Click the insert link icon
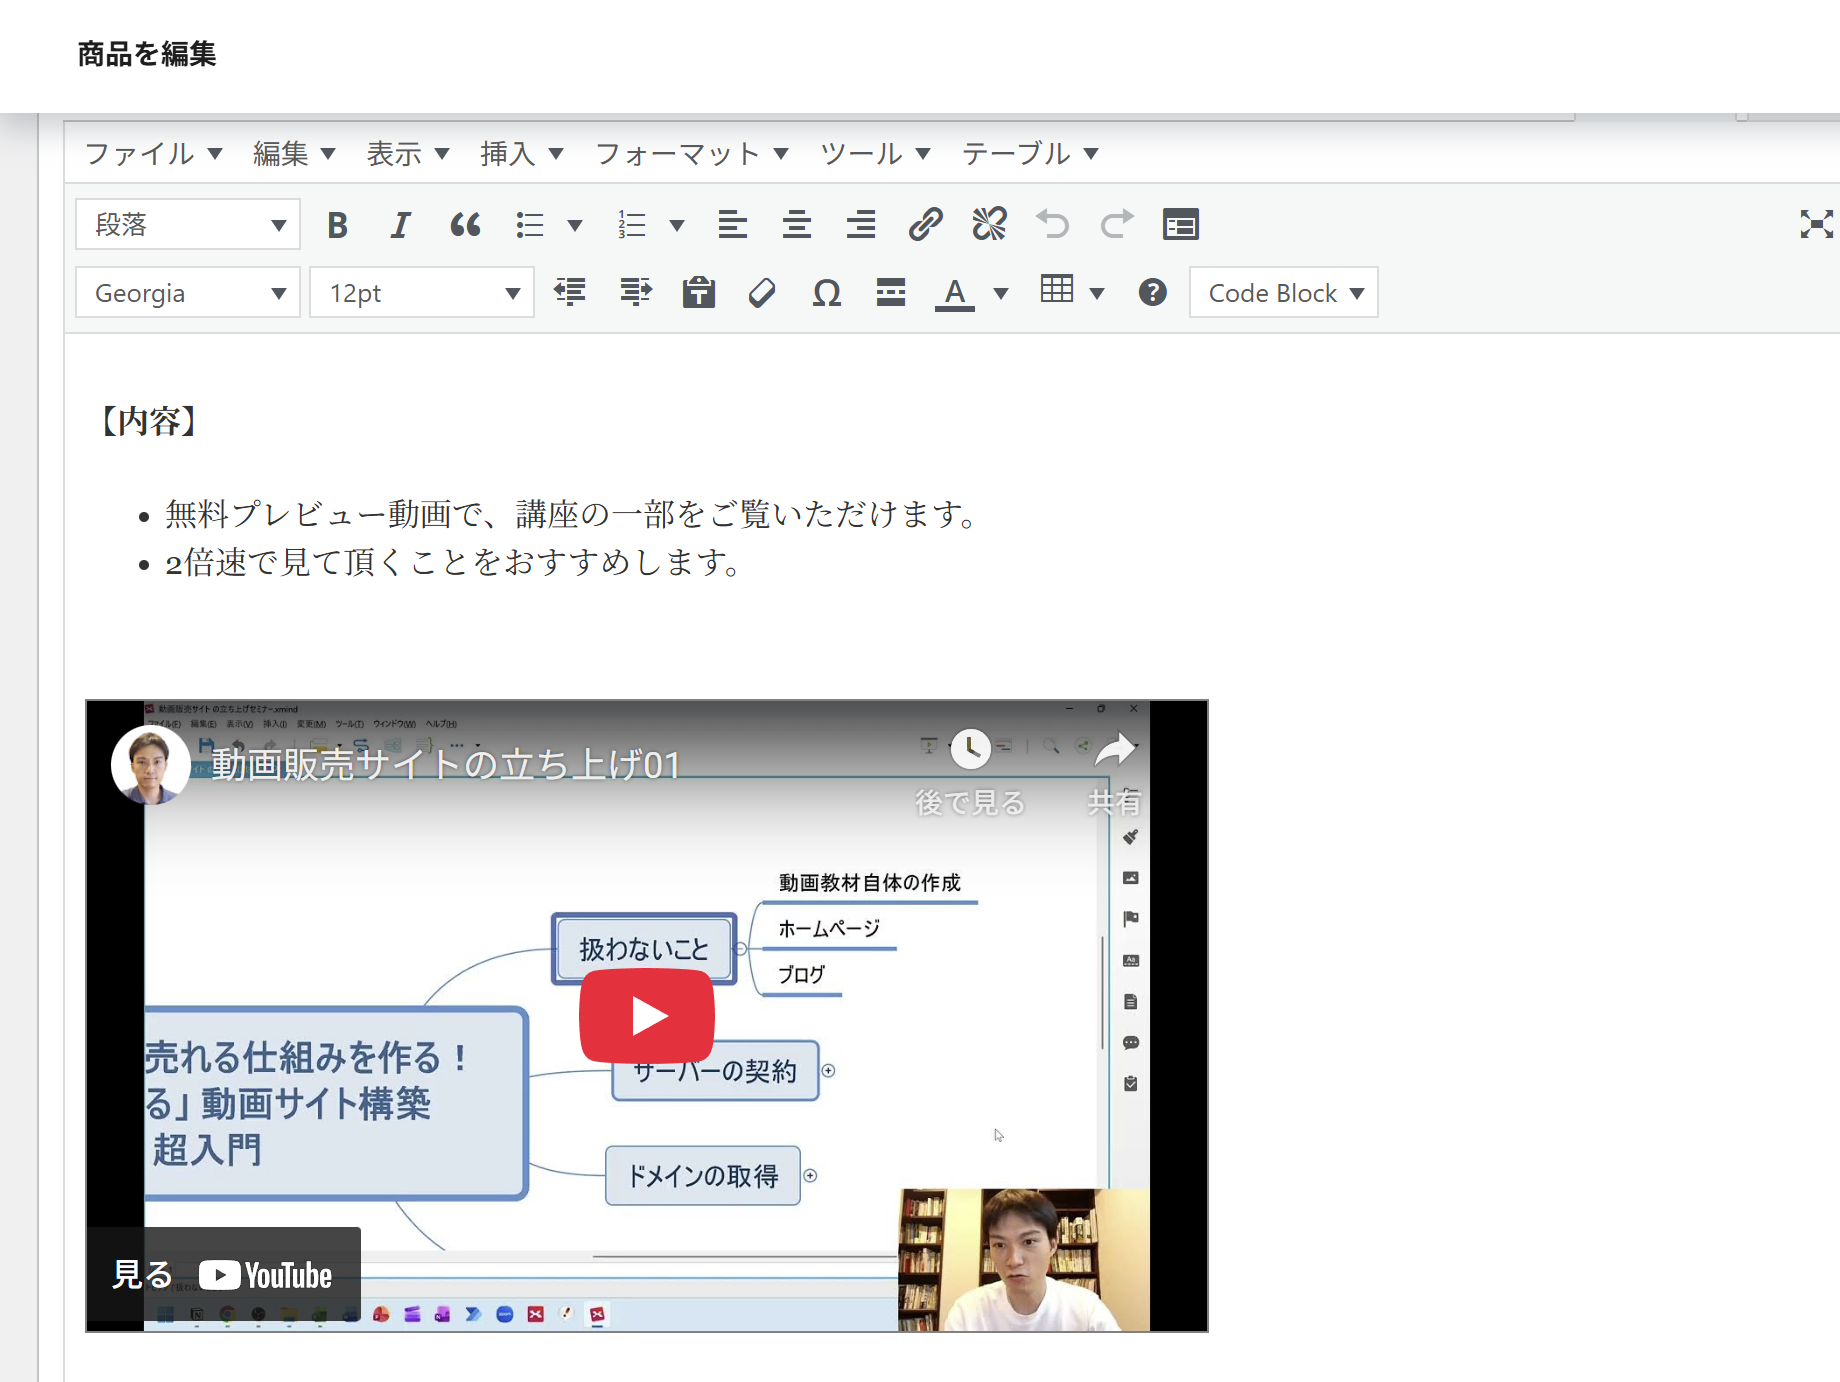This screenshot has height=1382, width=1840. tap(925, 225)
